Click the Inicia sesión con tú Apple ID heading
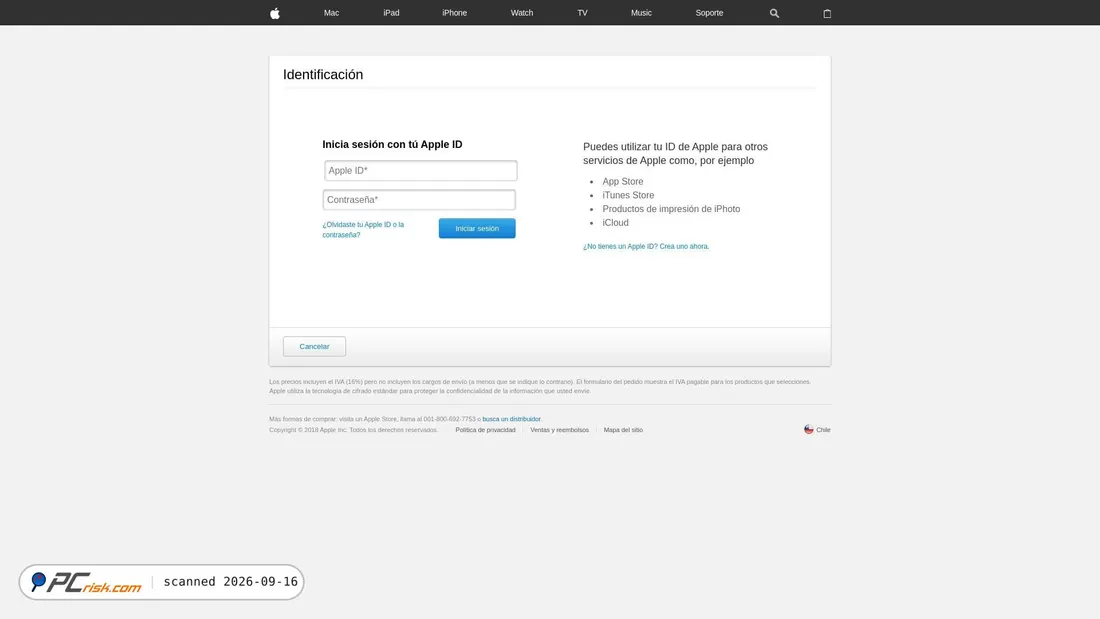The height and width of the screenshot is (619, 1100). [x=392, y=145]
